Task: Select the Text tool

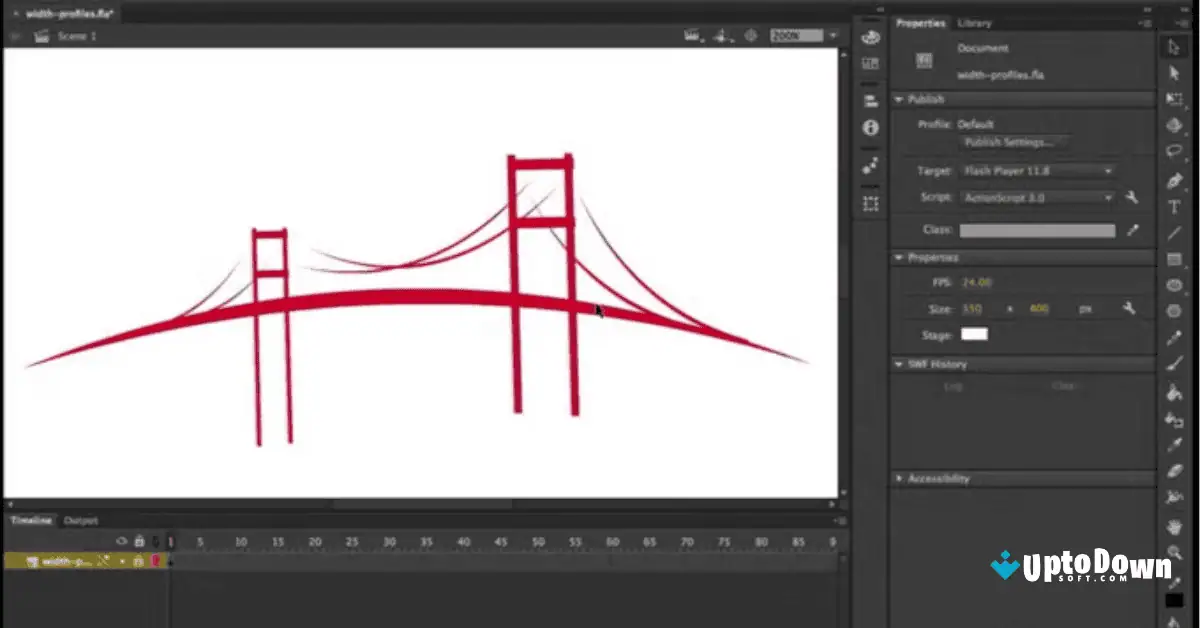Action: (x=1175, y=204)
